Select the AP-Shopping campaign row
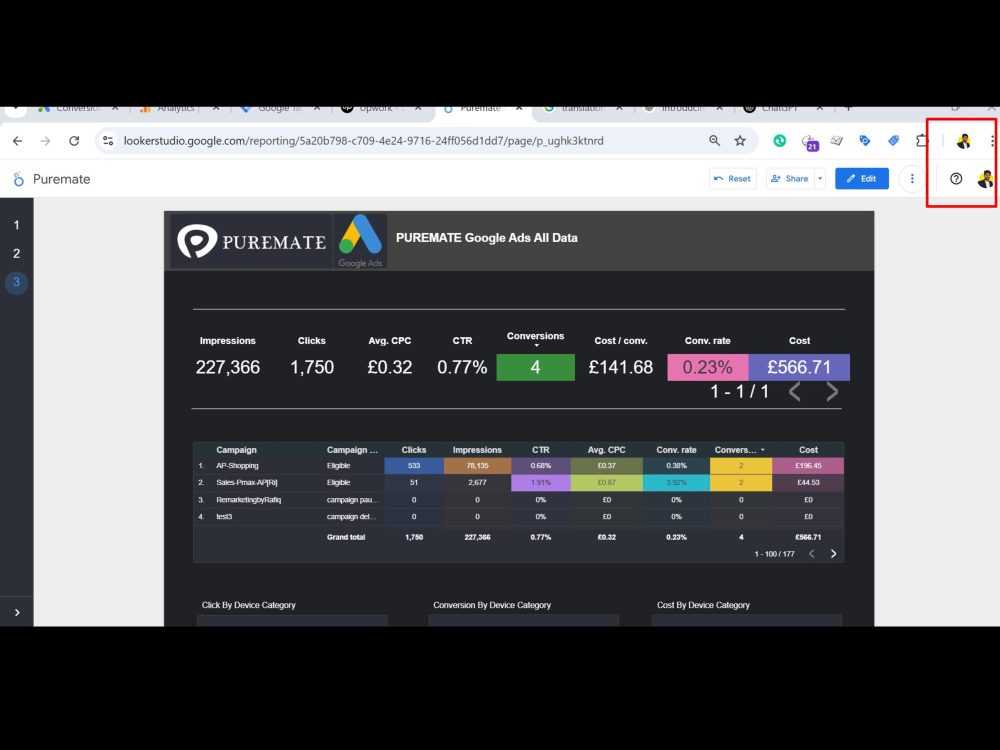The width and height of the screenshot is (1000, 750). click(x=518, y=466)
